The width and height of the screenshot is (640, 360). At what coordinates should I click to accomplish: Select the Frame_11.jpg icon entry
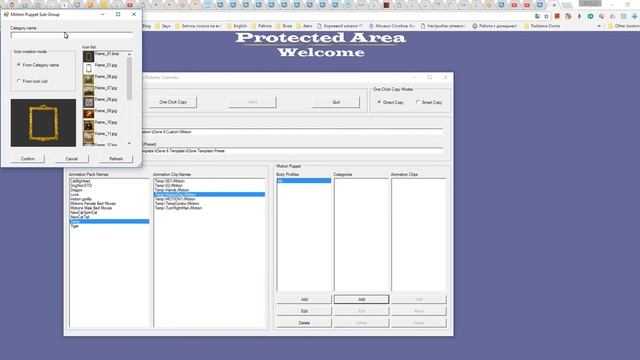(x=89, y=136)
